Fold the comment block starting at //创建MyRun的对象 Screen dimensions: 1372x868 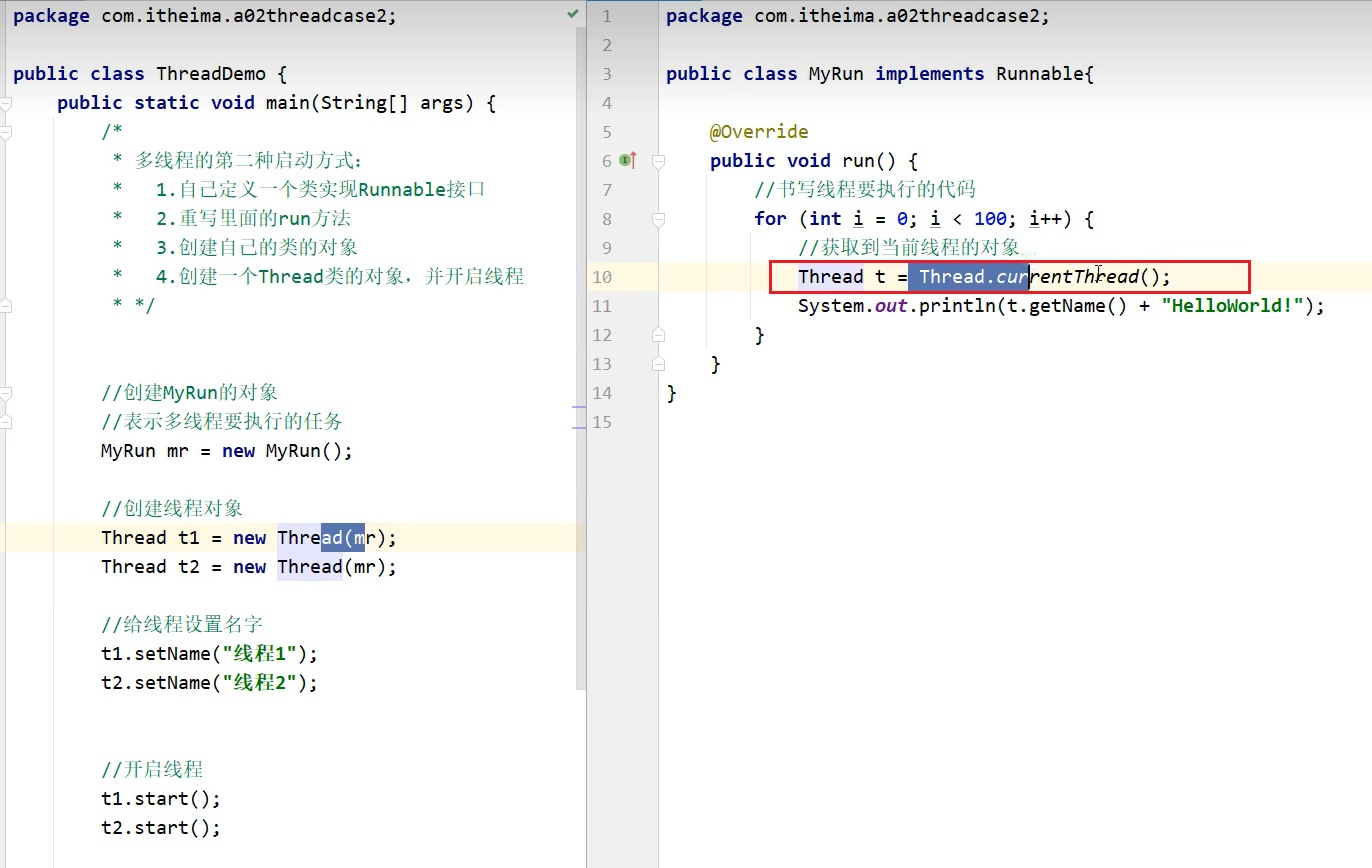point(6,393)
